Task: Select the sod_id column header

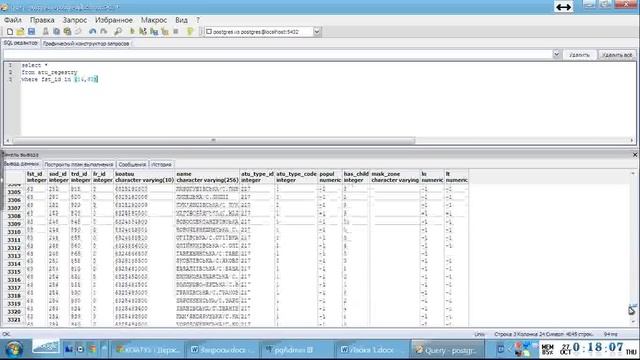Action: point(58,177)
